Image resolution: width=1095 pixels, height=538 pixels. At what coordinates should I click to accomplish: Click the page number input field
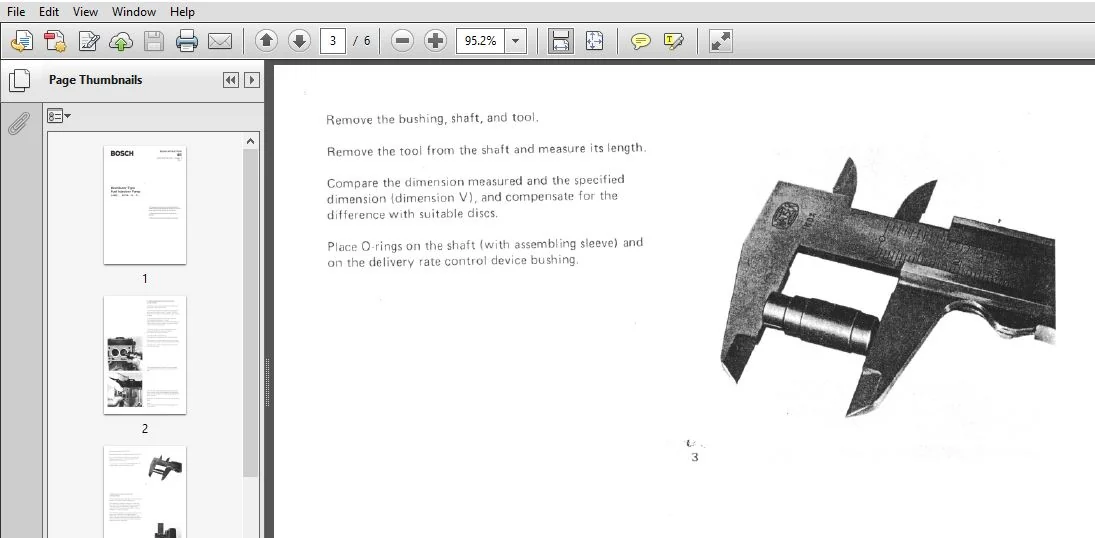[x=333, y=41]
